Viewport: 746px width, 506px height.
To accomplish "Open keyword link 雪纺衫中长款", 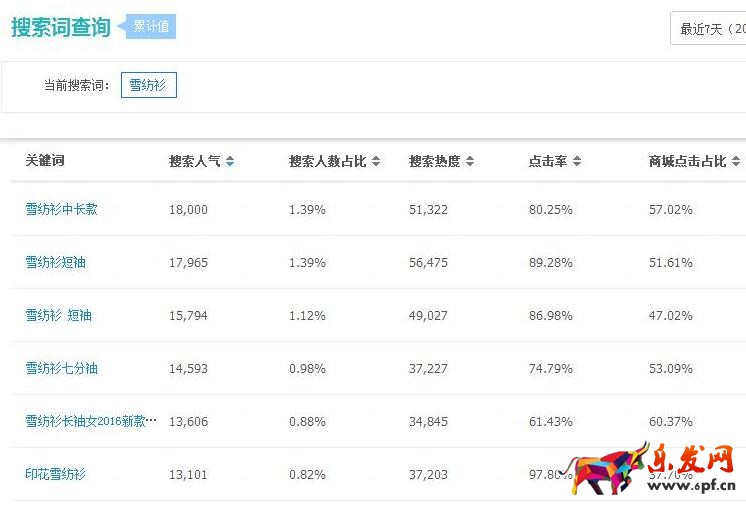I will (x=61, y=210).
